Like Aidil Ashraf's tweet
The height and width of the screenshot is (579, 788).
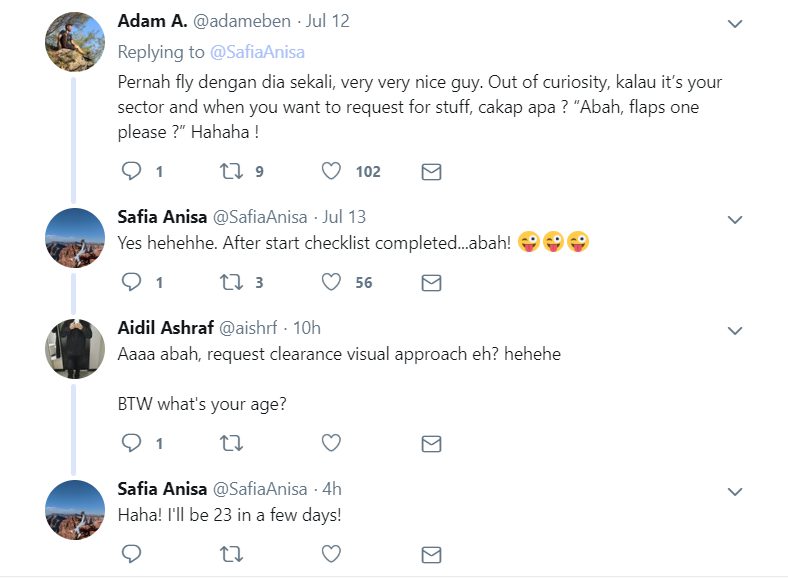(x=331, y=443)
